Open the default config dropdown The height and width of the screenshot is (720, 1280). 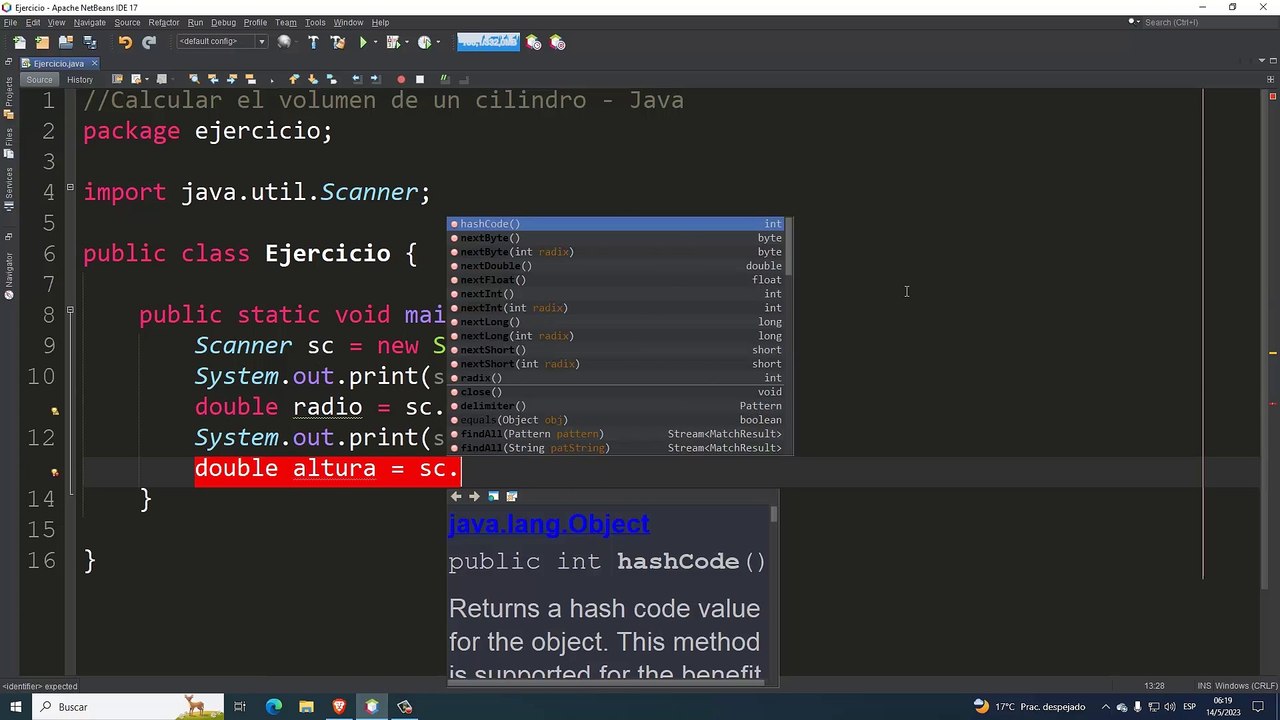[x=221, y=42]
